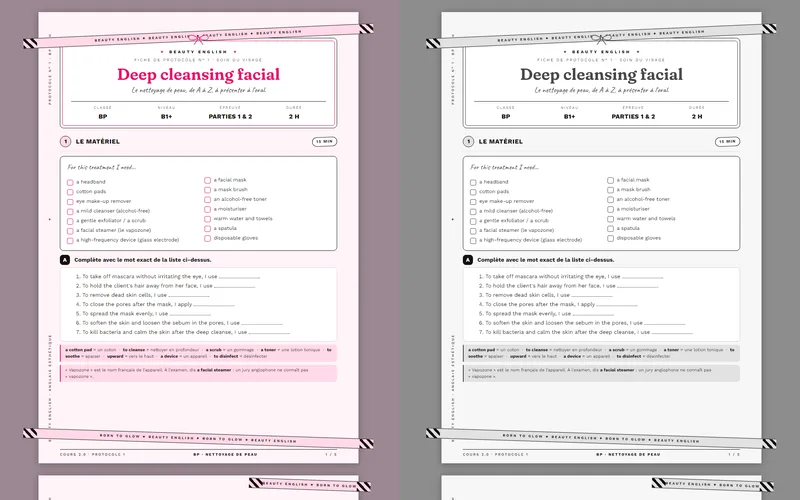The height and width of the screenshot is (500, 800).
Task: Click the '15 MIN' badge on pink sheet
Action: tap(324, 141)
